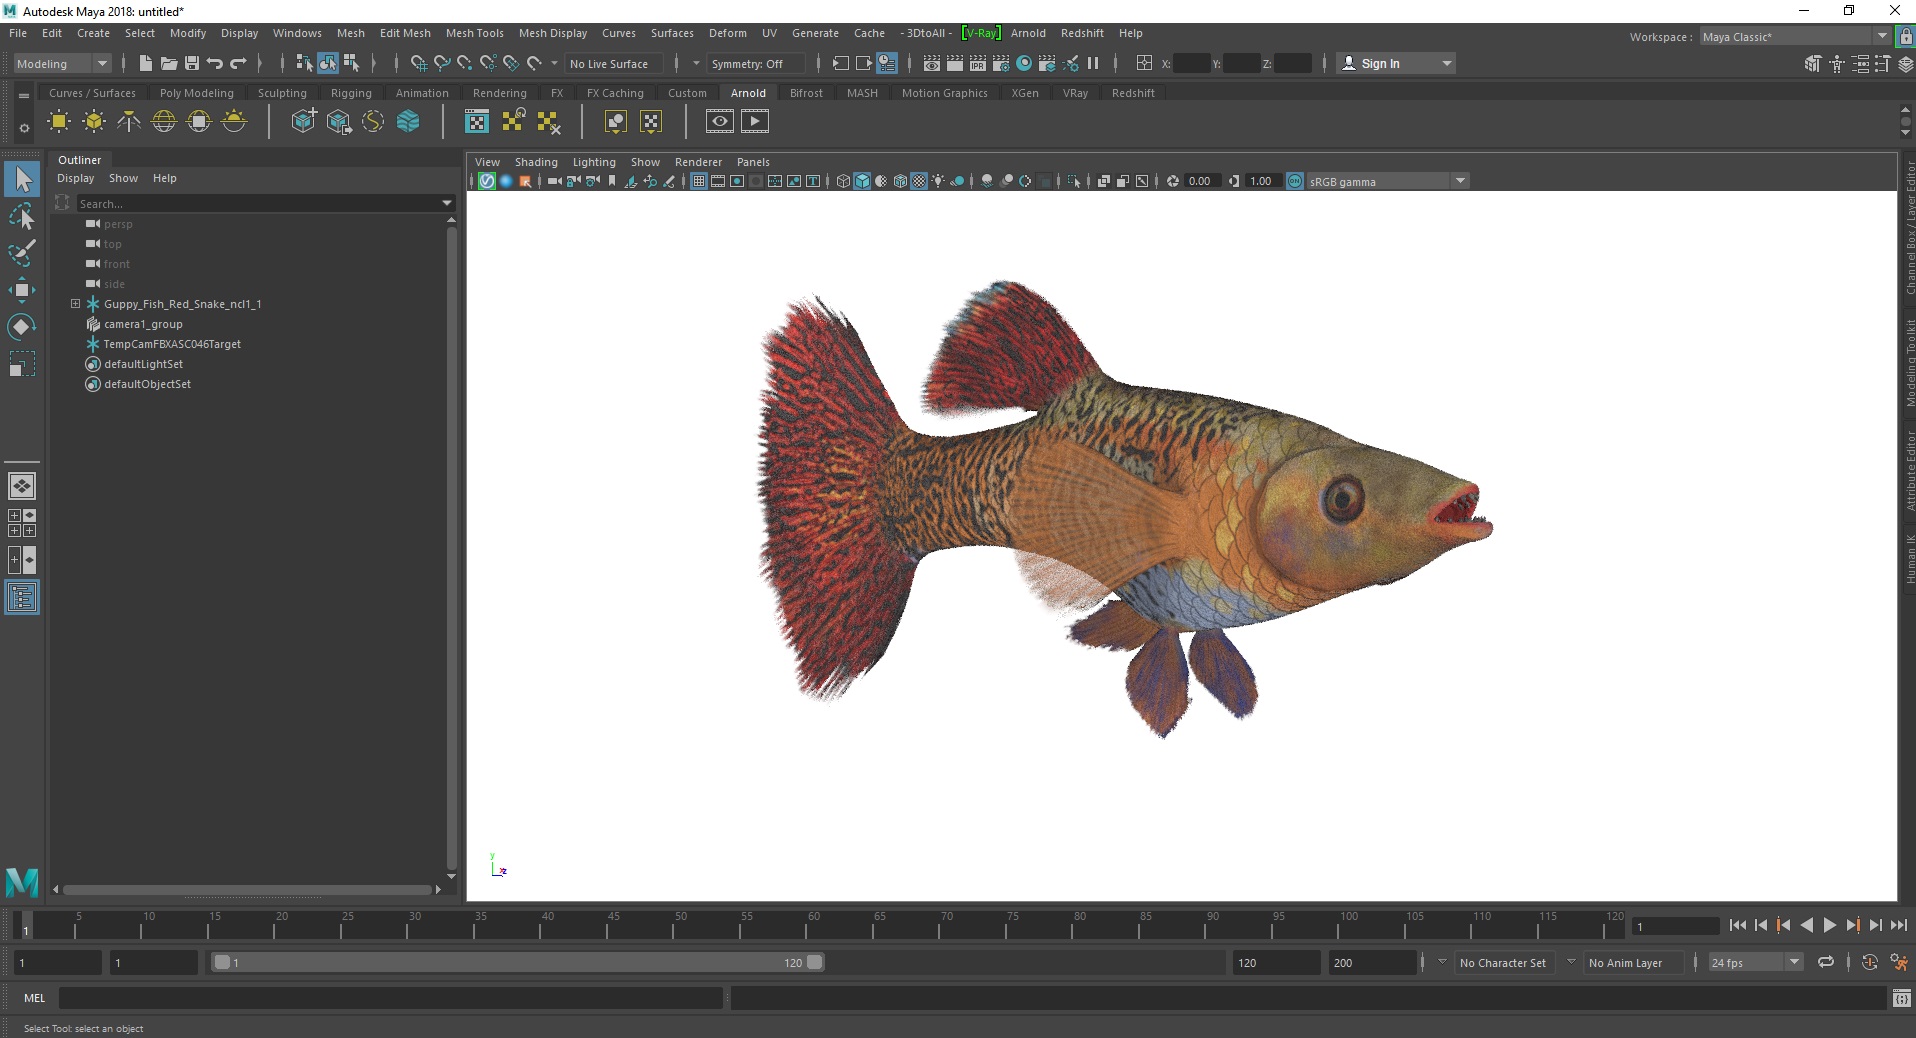Switch to the Poly Modeling shelf tab
The image size is (1916, 1038).
point(197,93)
